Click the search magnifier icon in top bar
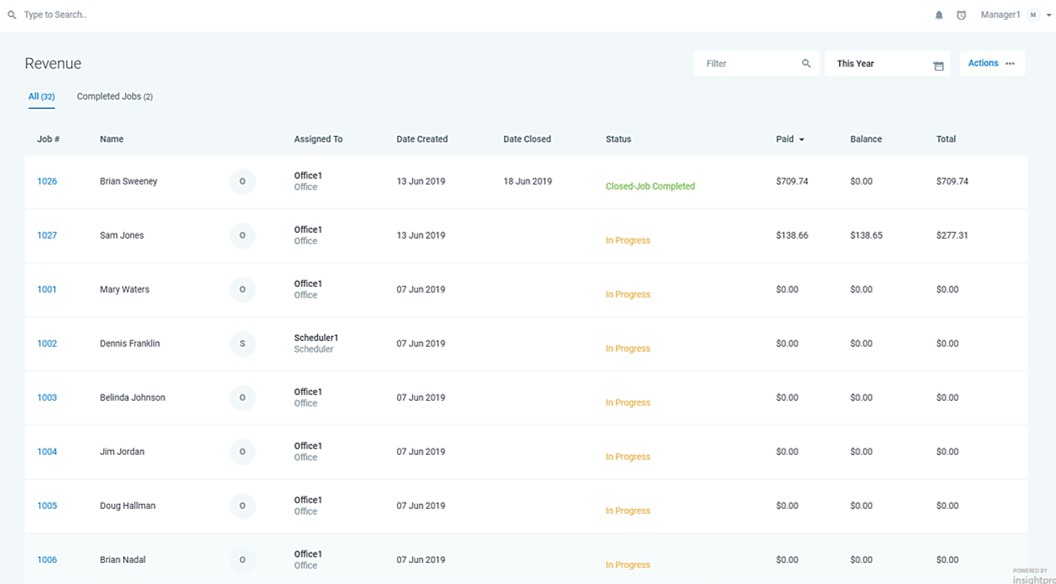 11,15
